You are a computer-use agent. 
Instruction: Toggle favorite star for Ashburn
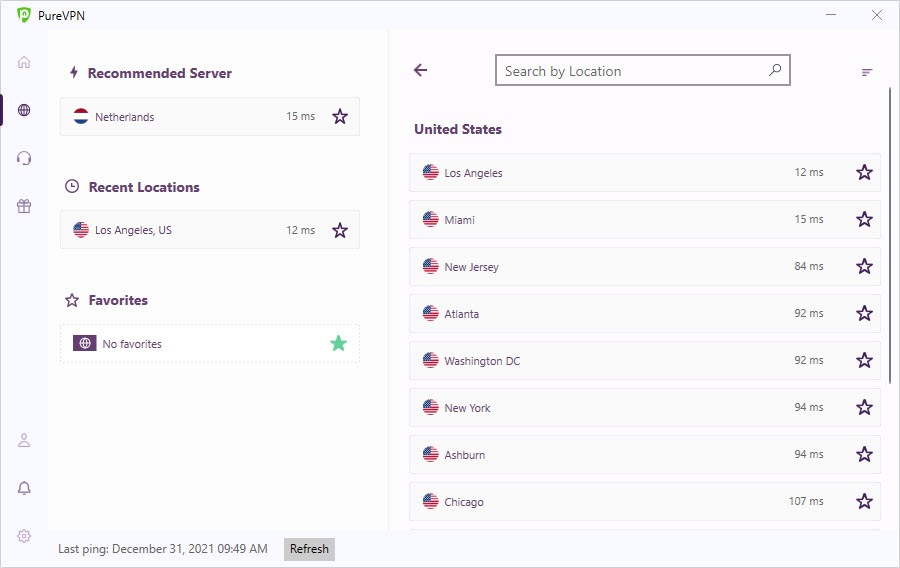[x=864, y=454]
